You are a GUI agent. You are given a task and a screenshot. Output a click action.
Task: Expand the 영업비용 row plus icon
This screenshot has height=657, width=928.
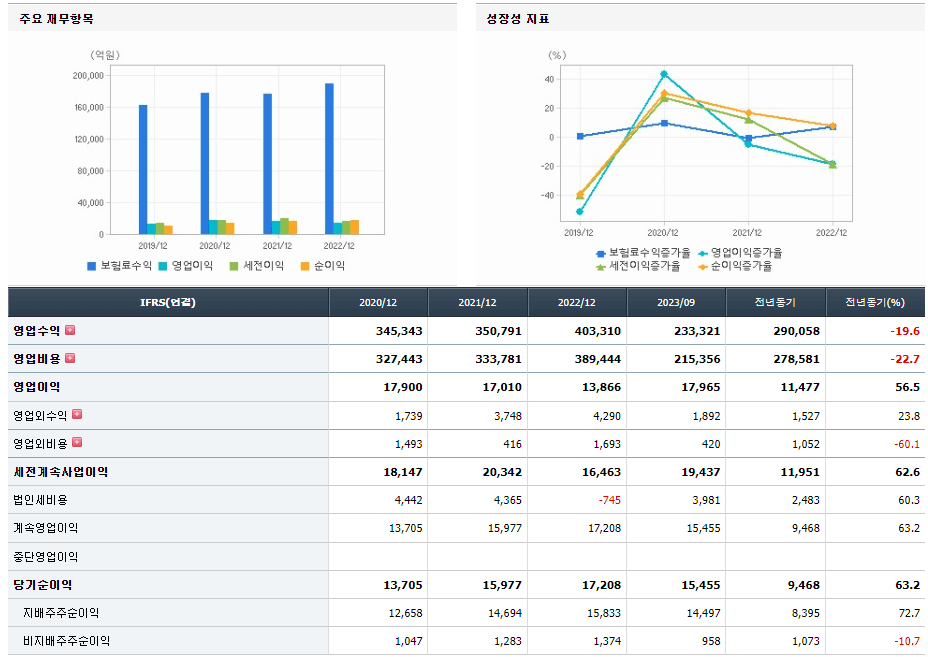[70, 358]
